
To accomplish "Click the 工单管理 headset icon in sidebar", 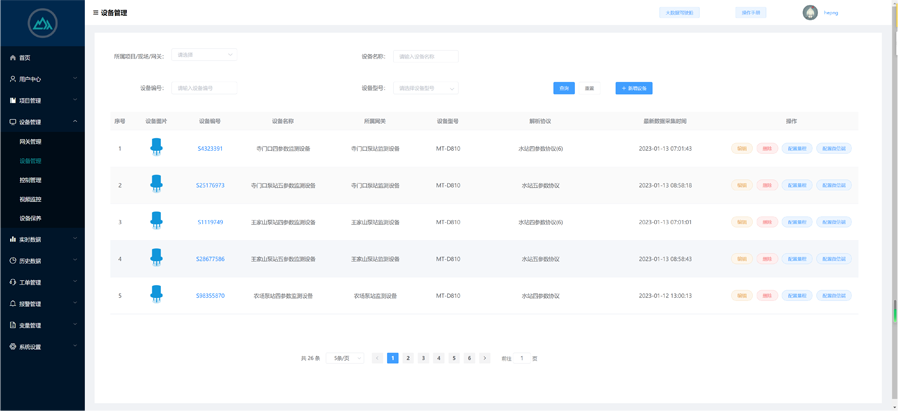I will (13, 283).
